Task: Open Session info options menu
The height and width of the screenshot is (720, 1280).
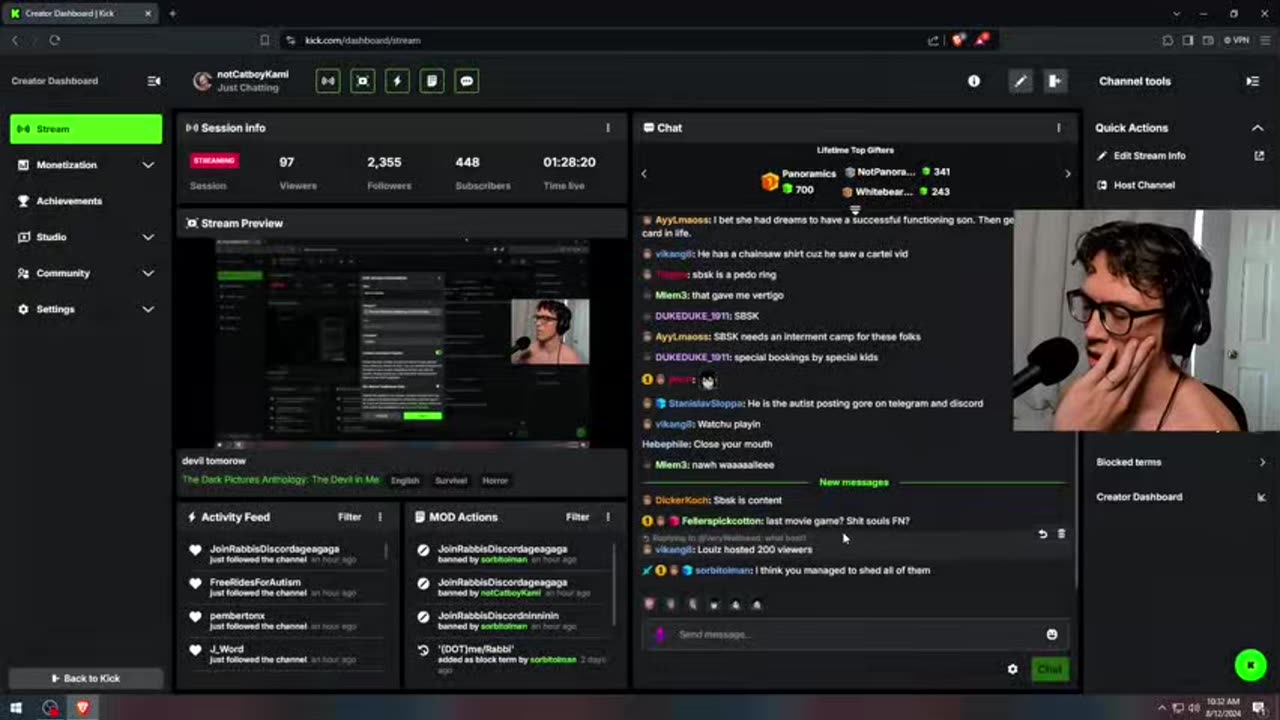Action: (607, 128)
